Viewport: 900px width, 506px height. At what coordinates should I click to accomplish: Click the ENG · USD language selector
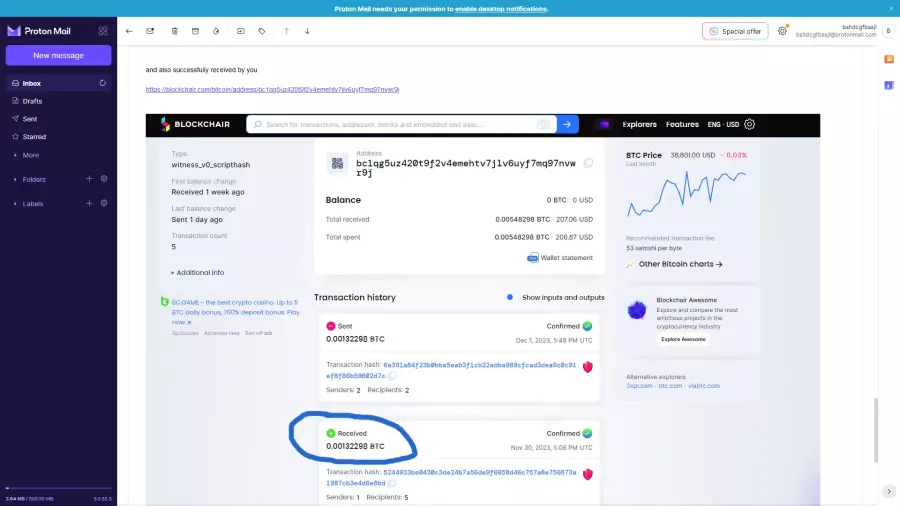723,124
